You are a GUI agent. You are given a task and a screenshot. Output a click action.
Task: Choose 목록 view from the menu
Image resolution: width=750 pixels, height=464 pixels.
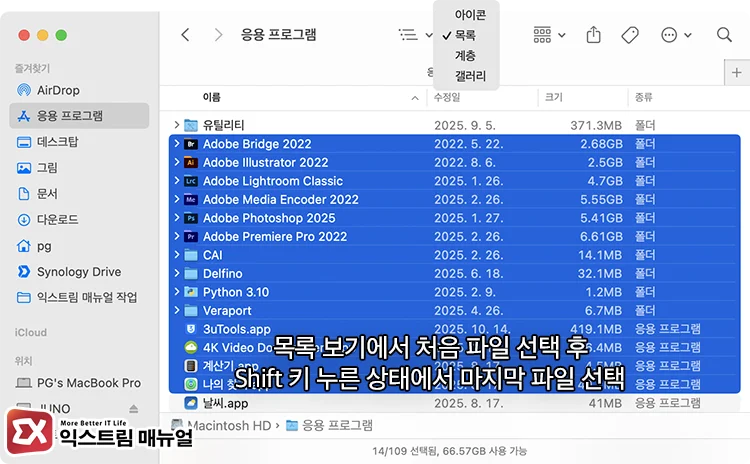click(465, 35)
